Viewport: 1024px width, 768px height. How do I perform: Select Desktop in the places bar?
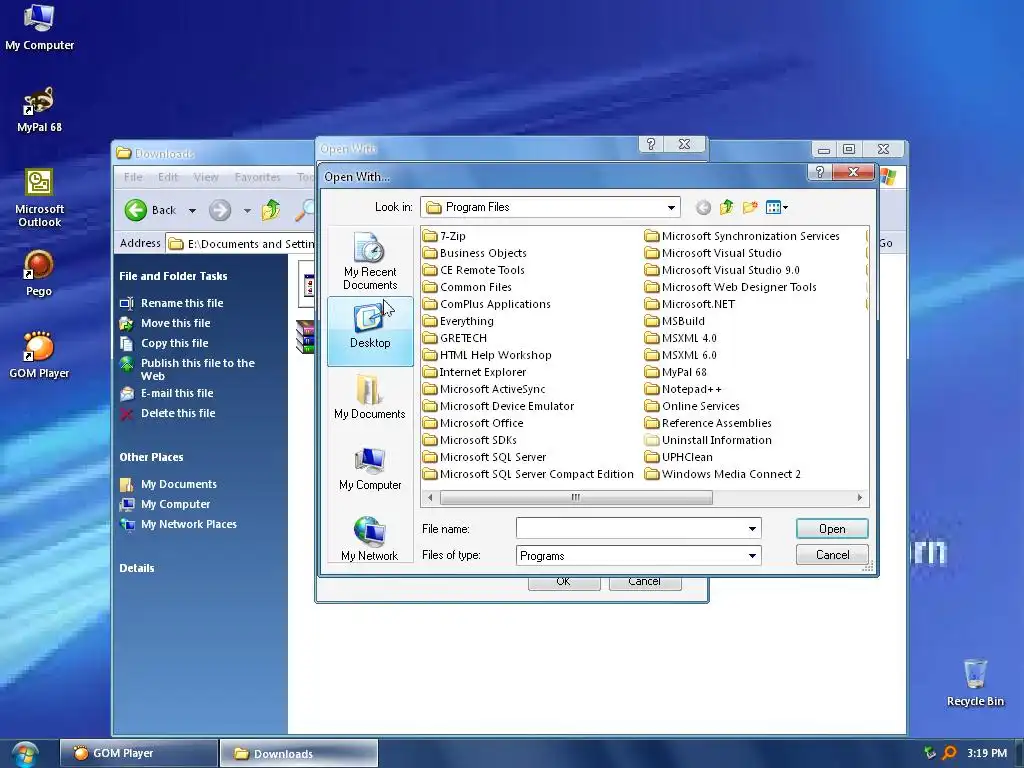tap(370, 331)
